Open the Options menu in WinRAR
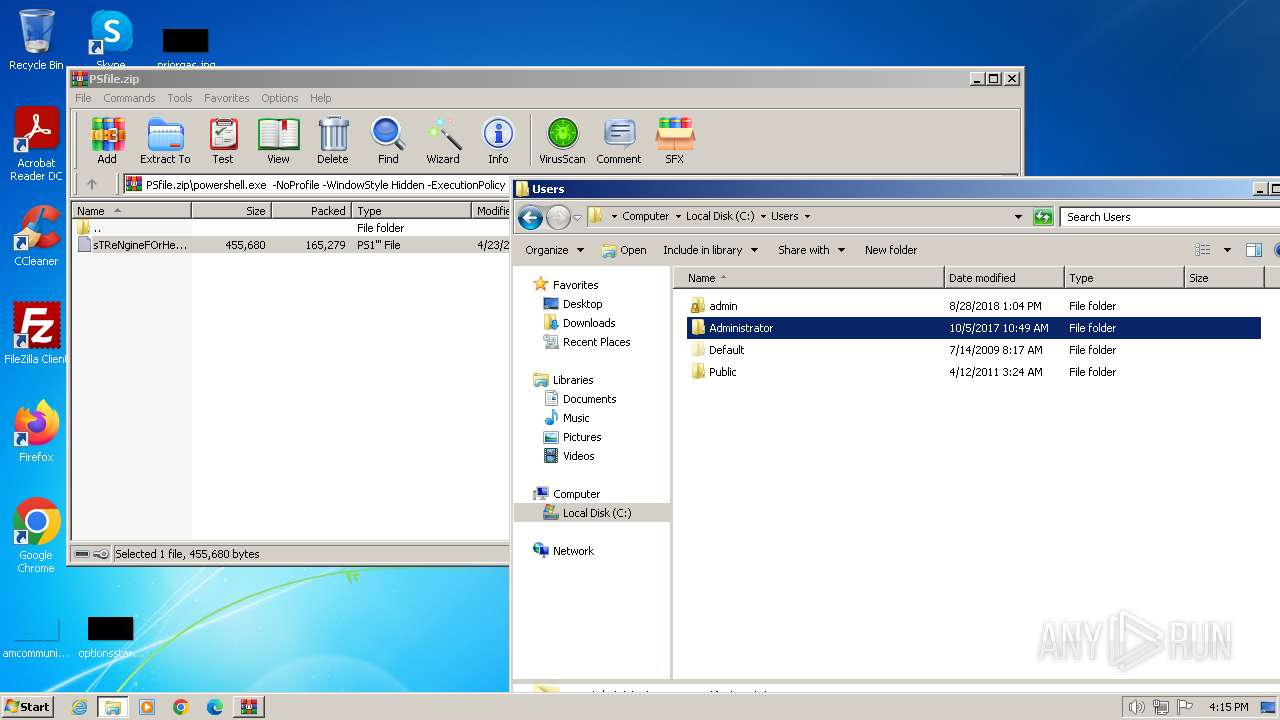1280x720 pixels. click(280, 98)
